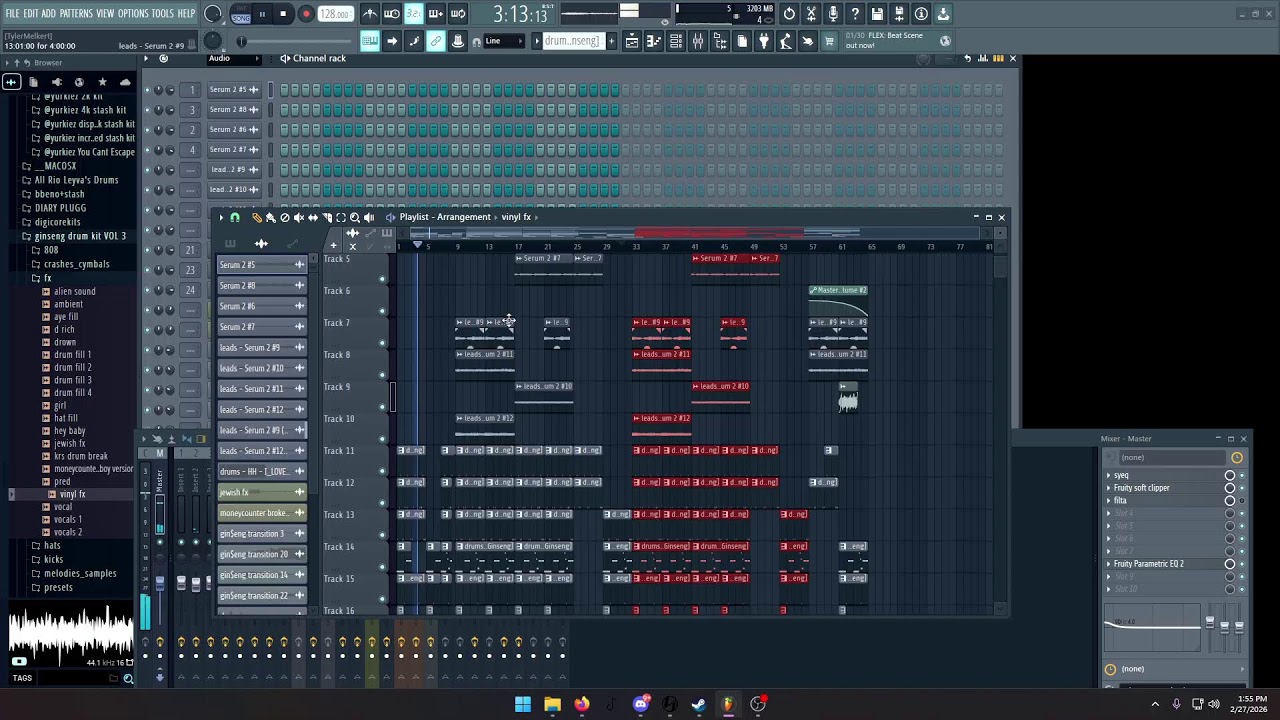Open the mixer view icon in the toolbar
1280x720 pixels.
[x=698, y=41]
